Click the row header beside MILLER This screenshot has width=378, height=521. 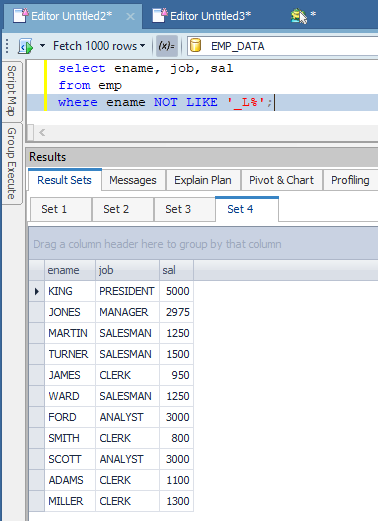(x=37, y=501)
